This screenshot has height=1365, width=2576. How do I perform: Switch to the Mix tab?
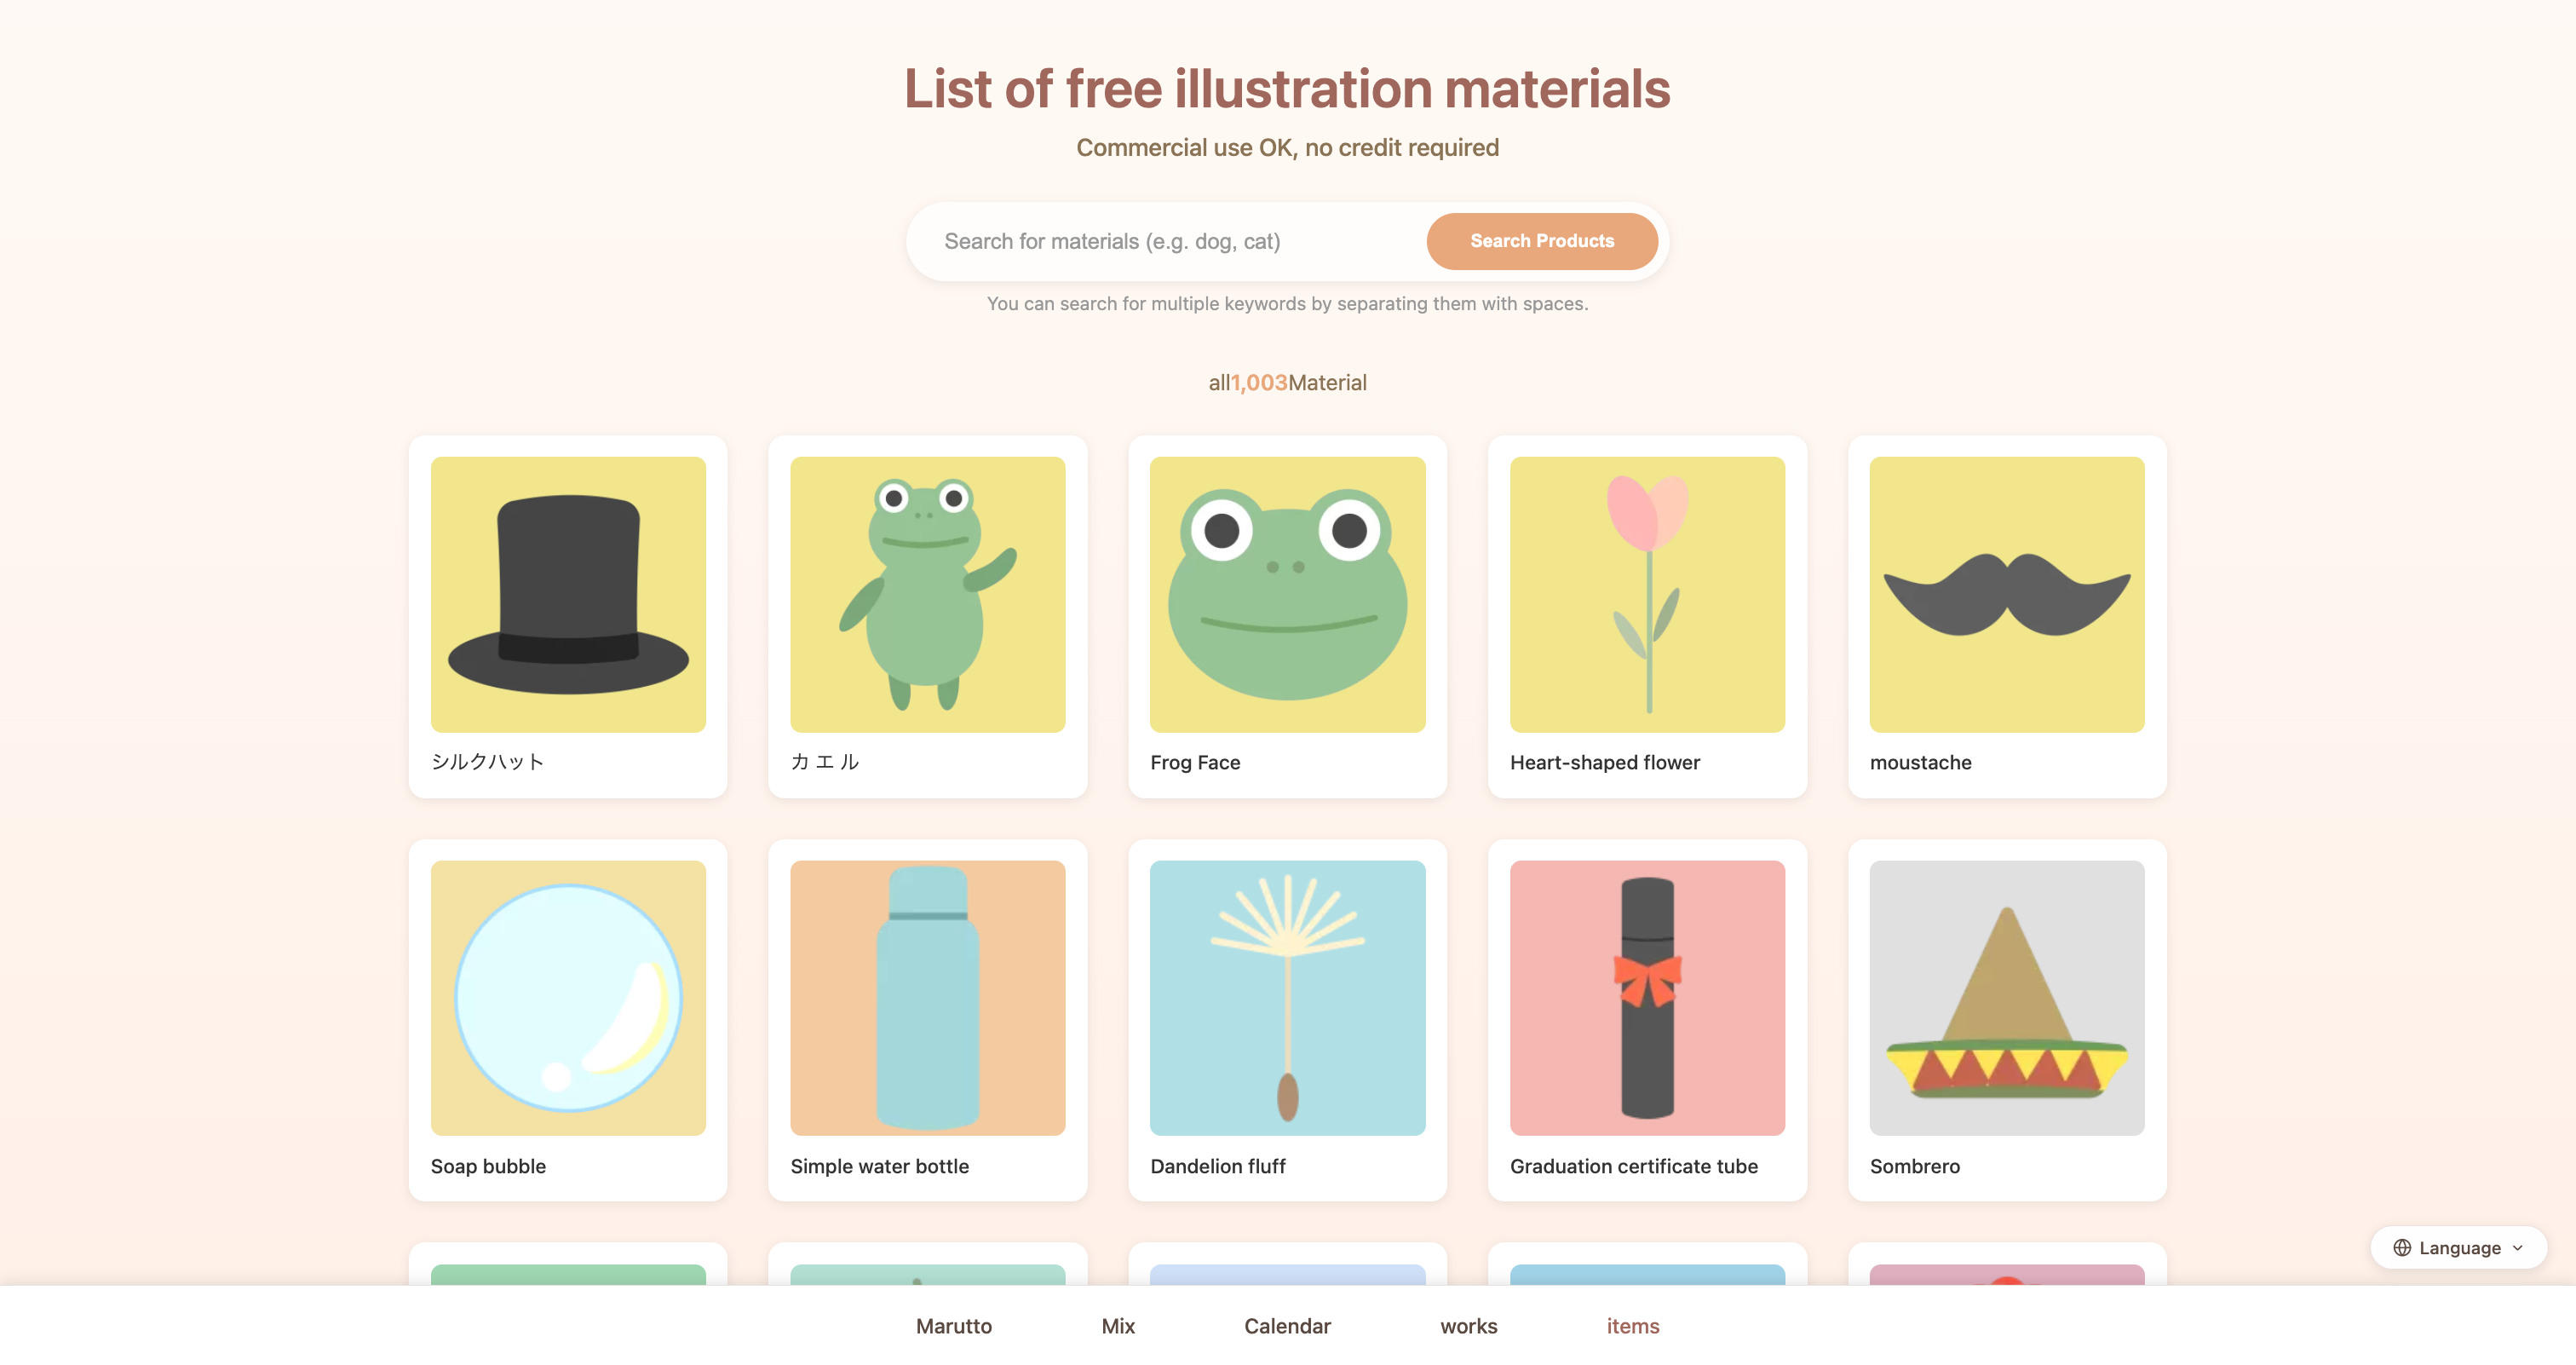click(x=1118, y=1326)
